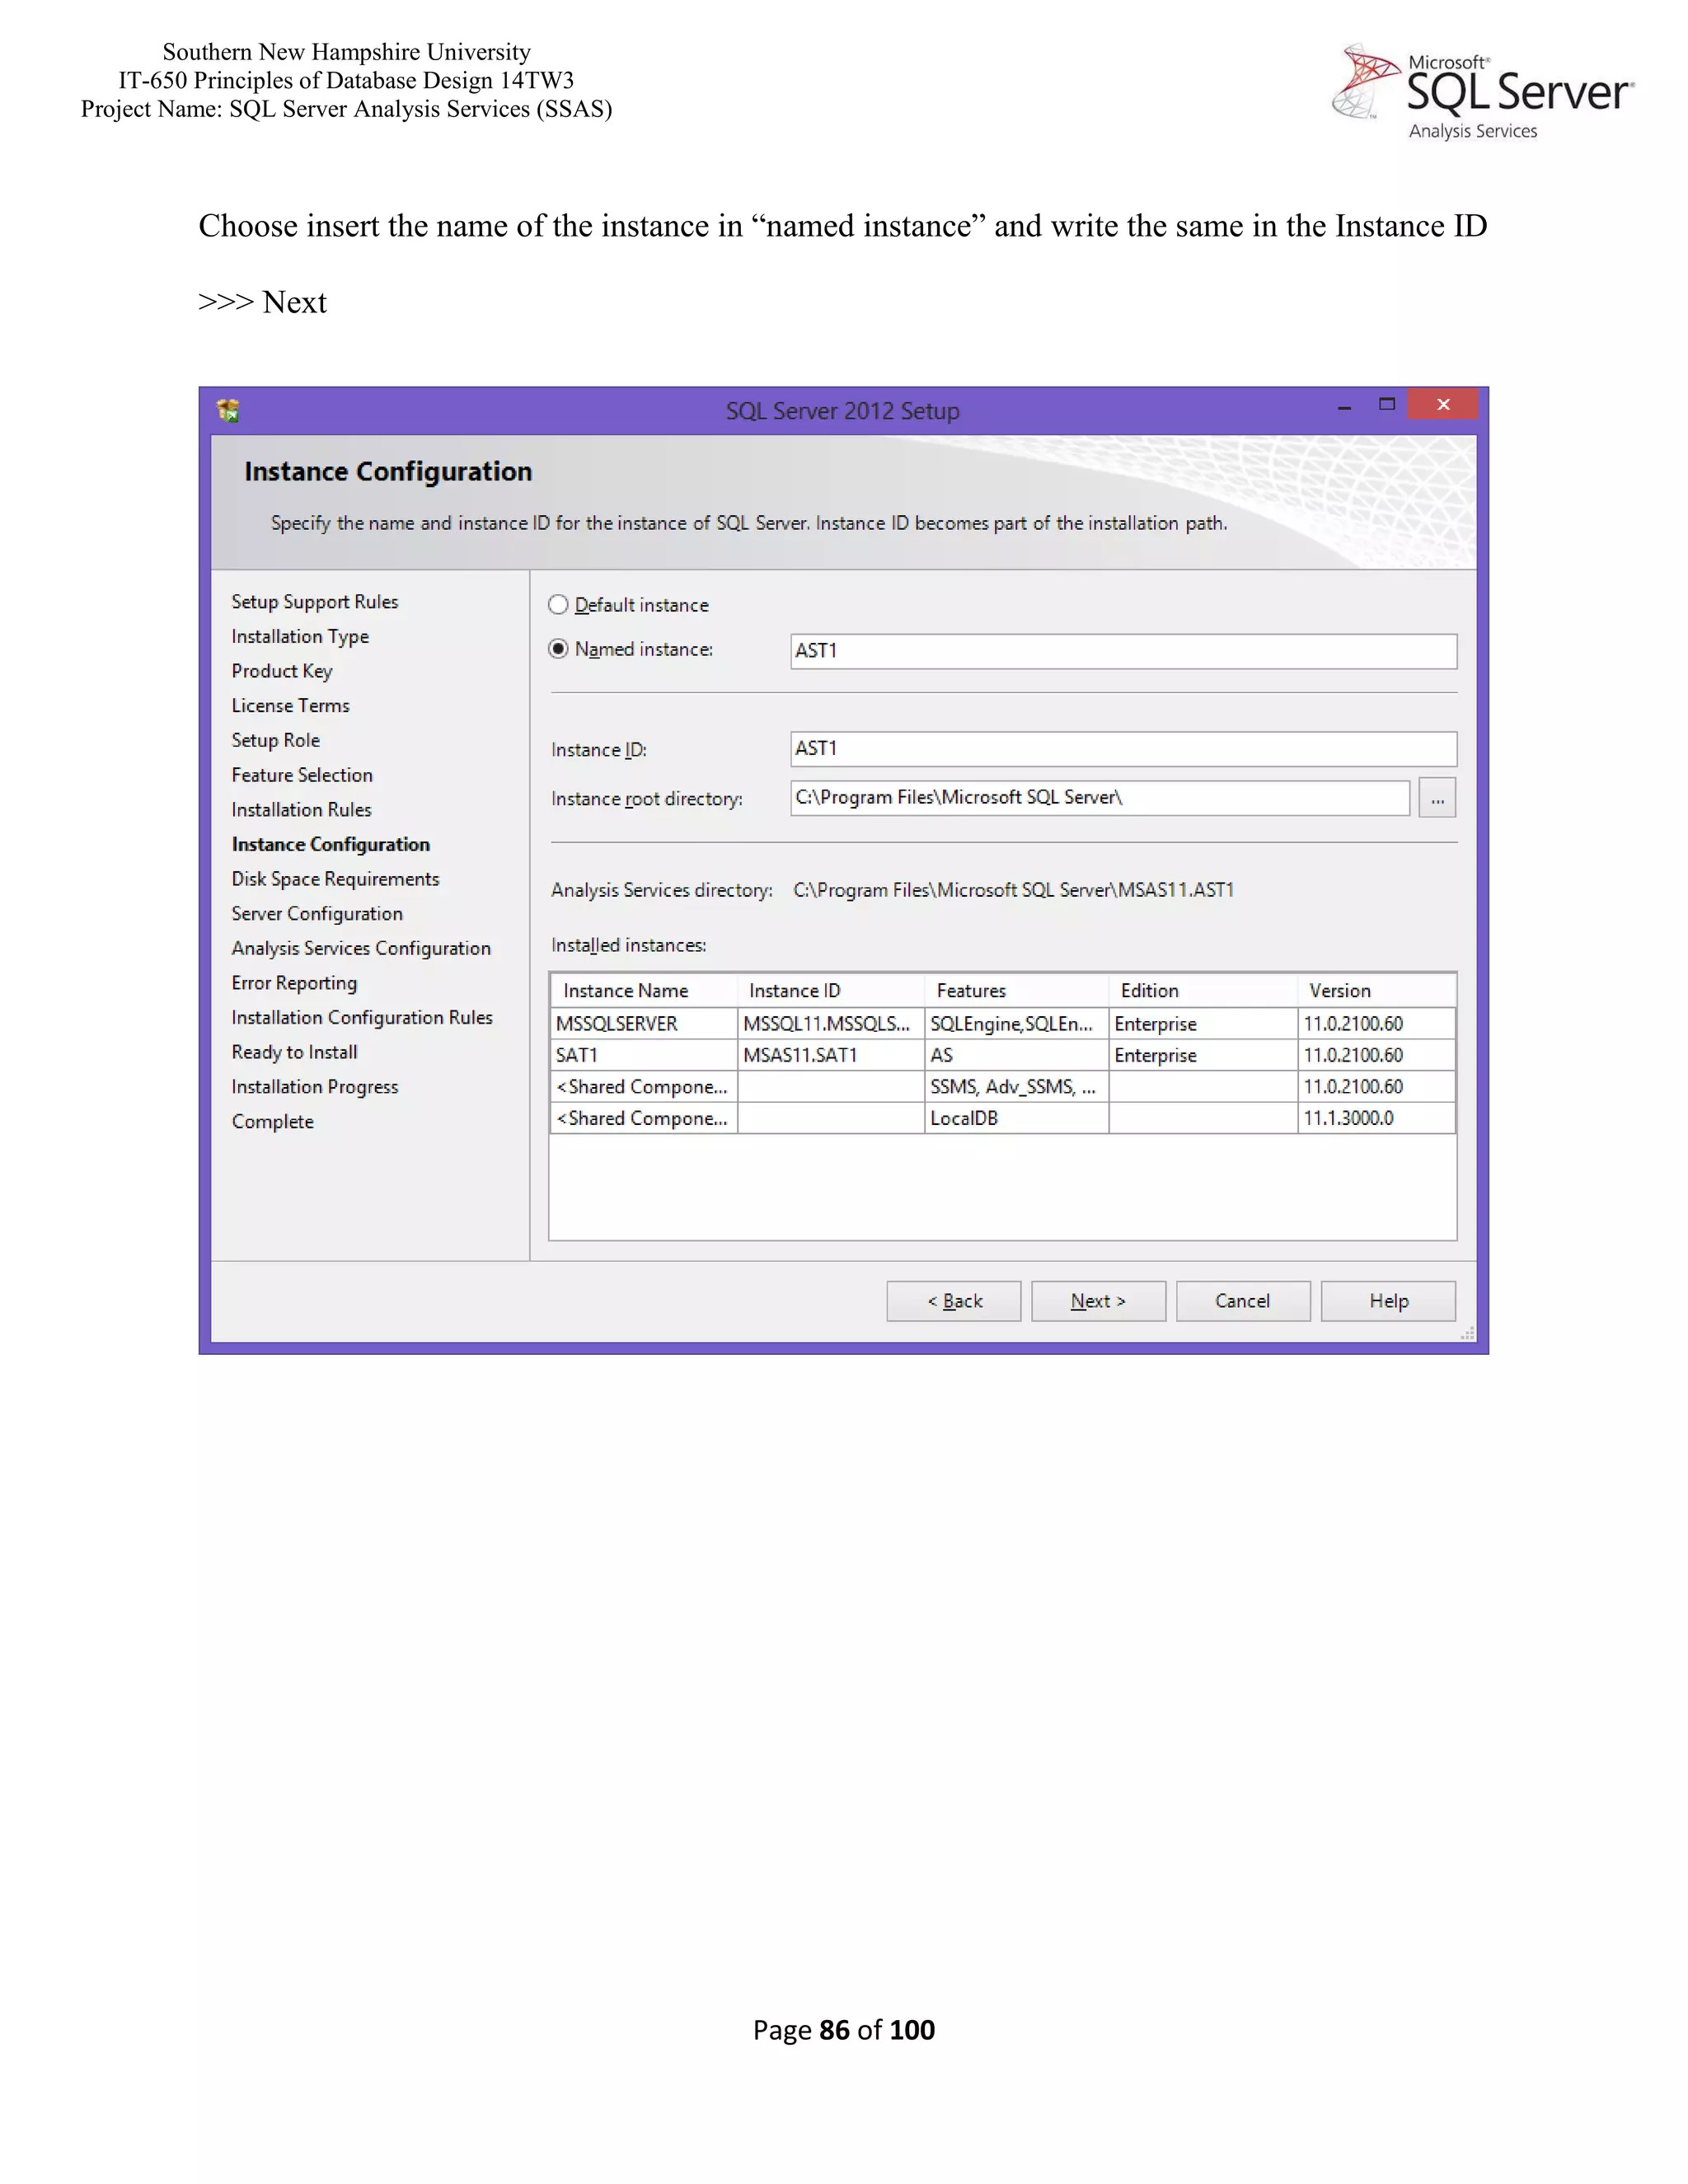Viewport: 1688px width, 2184px height.
Task: Maximize the SQL Server 2012 Setup window
Action: [1387, 405]
